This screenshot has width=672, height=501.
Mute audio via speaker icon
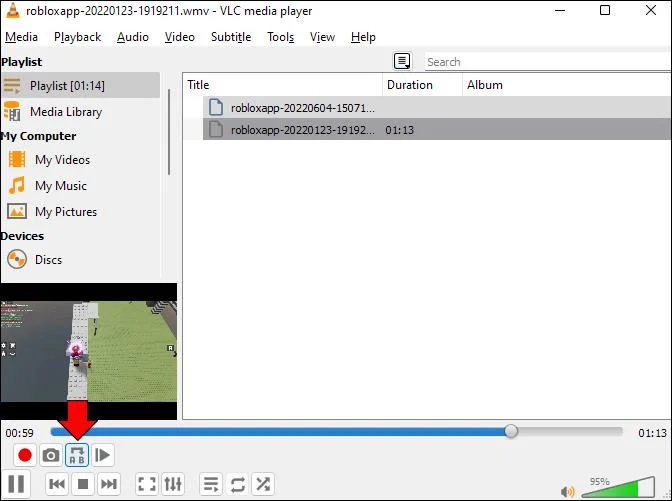pyautogui.click(x=568, y=492)
